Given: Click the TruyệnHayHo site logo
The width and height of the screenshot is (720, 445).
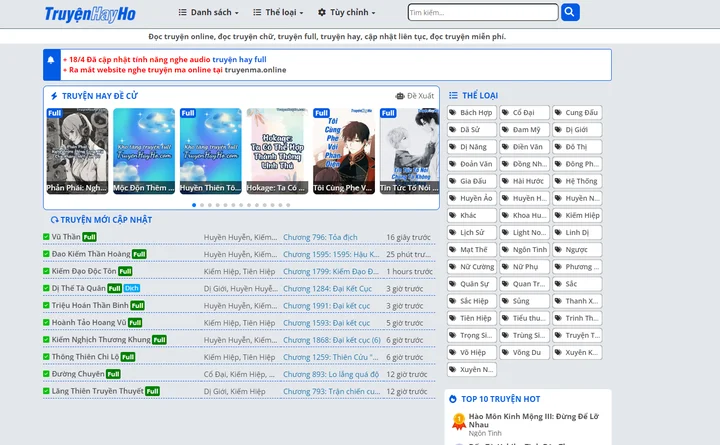Looking at the screenshot, I should point(90,13).
